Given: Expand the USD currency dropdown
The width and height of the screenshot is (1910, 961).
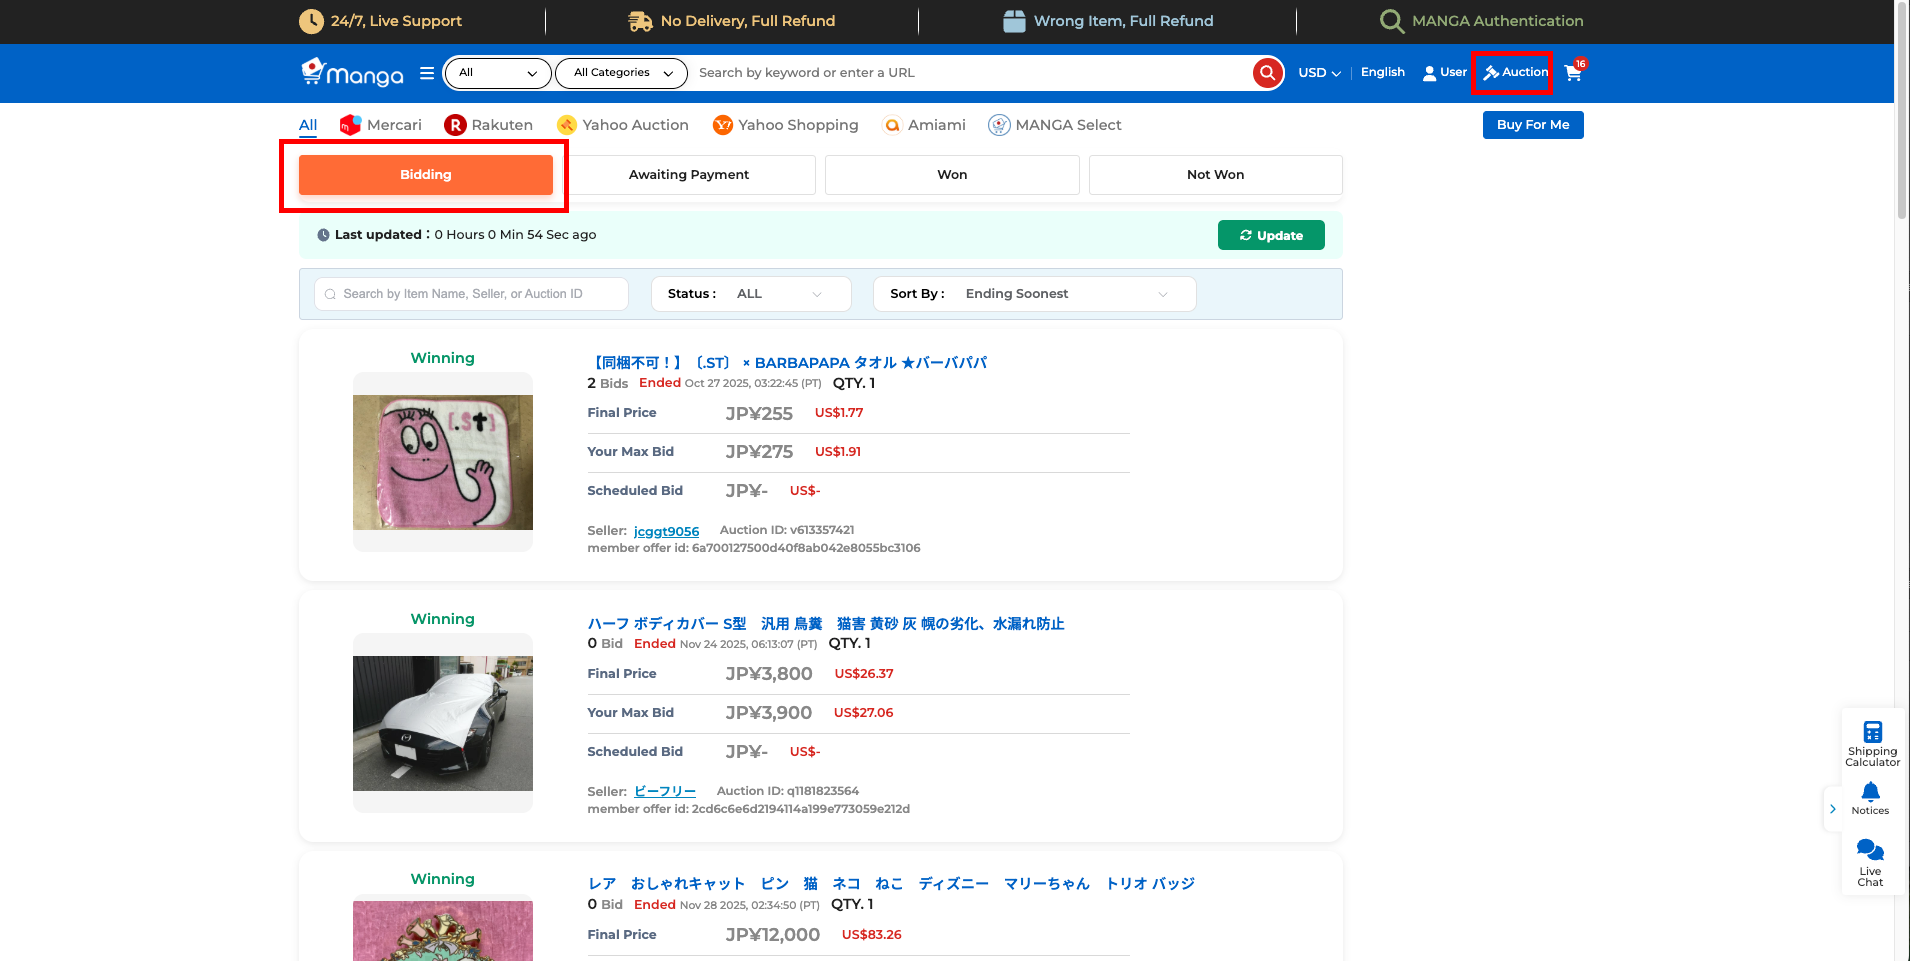Looking at the screenshot, I should point(1319,73).
